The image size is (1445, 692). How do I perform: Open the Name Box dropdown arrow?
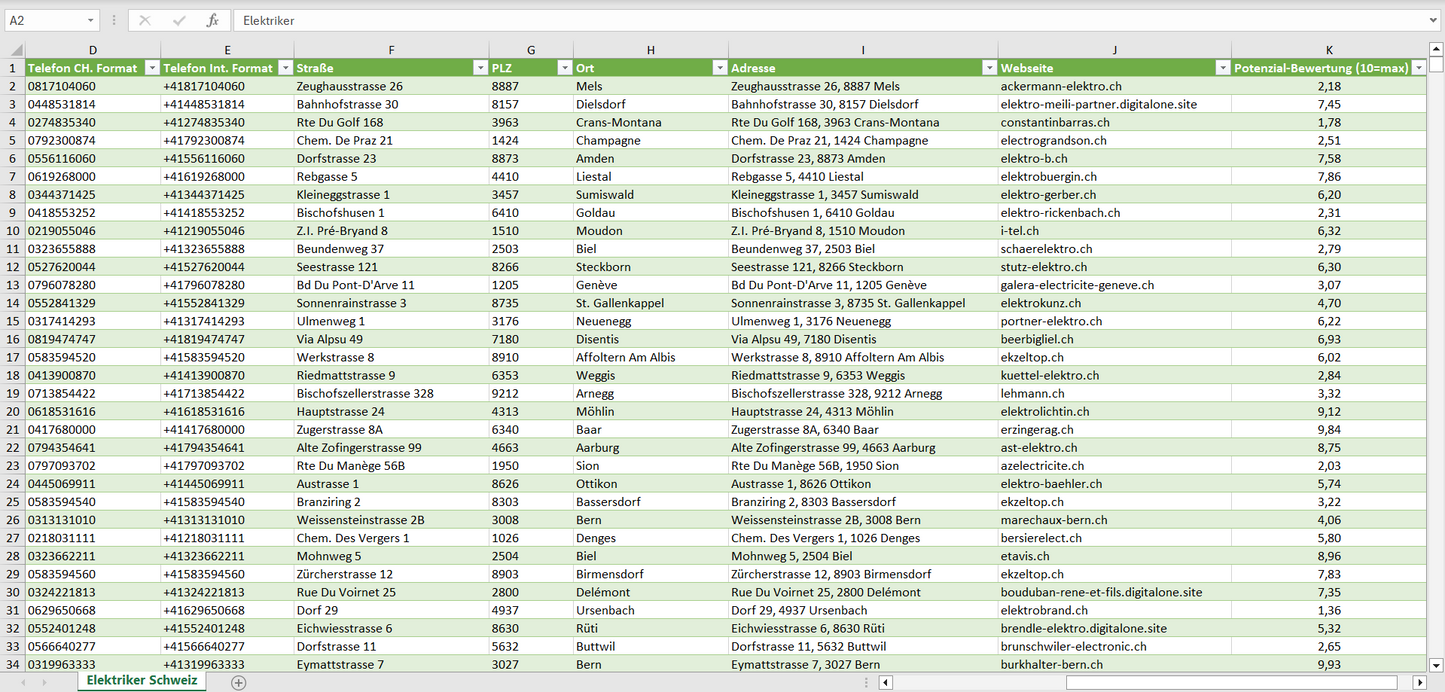tap(90, 20)
